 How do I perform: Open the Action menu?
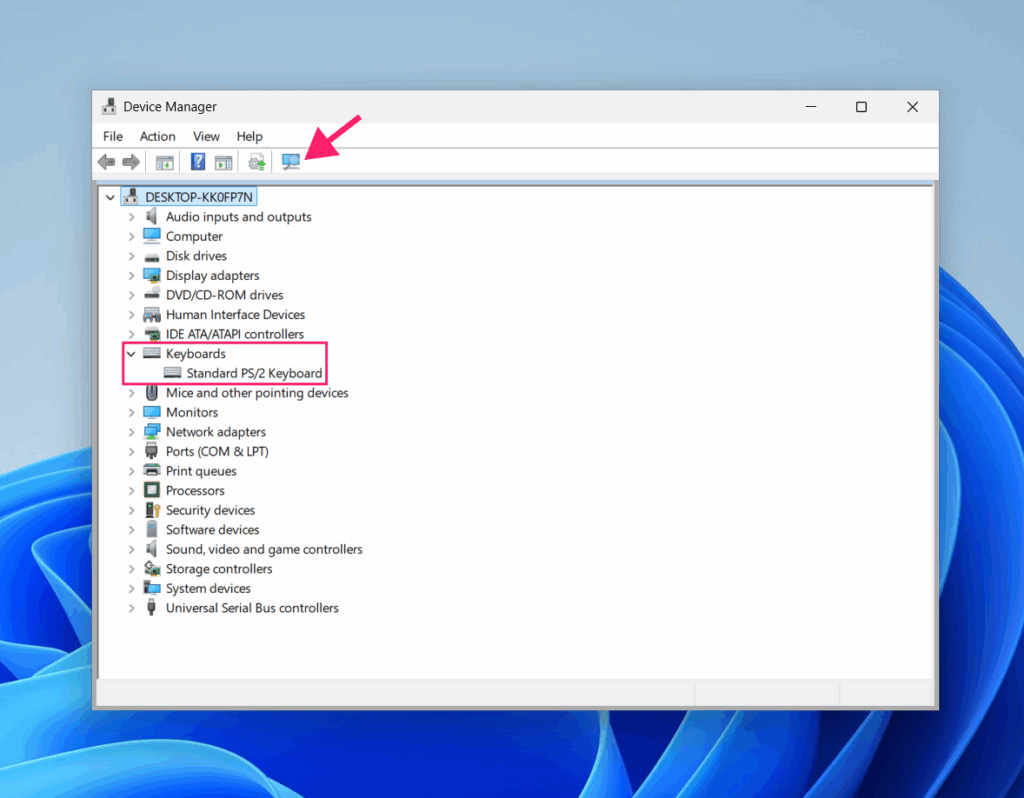[157, 136]
